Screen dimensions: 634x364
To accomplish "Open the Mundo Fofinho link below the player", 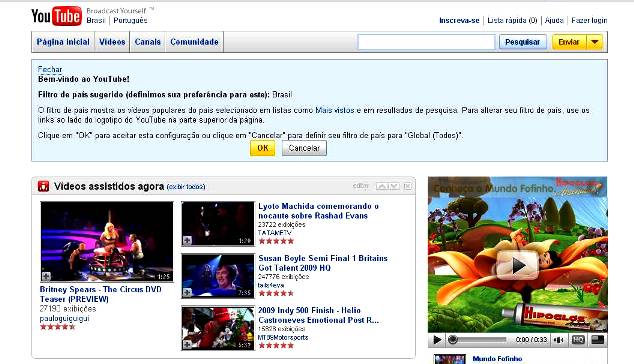I will pyautogui.click(x=497, y=358).
